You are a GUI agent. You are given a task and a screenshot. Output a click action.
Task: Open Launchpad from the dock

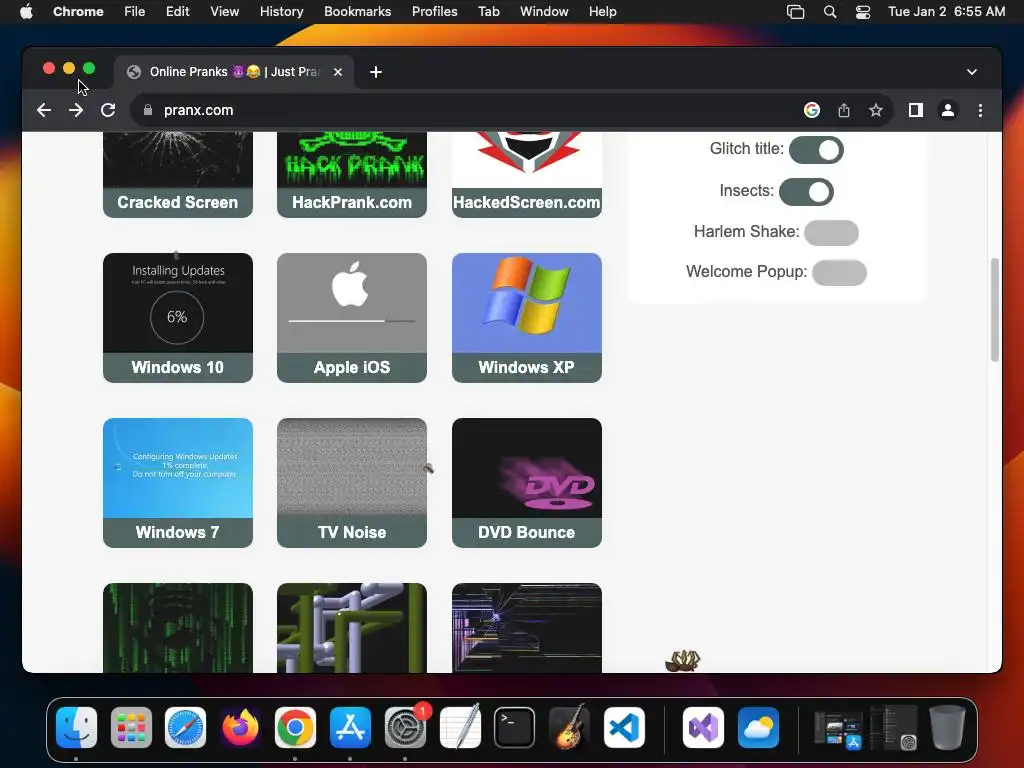(x=131, y=727)
